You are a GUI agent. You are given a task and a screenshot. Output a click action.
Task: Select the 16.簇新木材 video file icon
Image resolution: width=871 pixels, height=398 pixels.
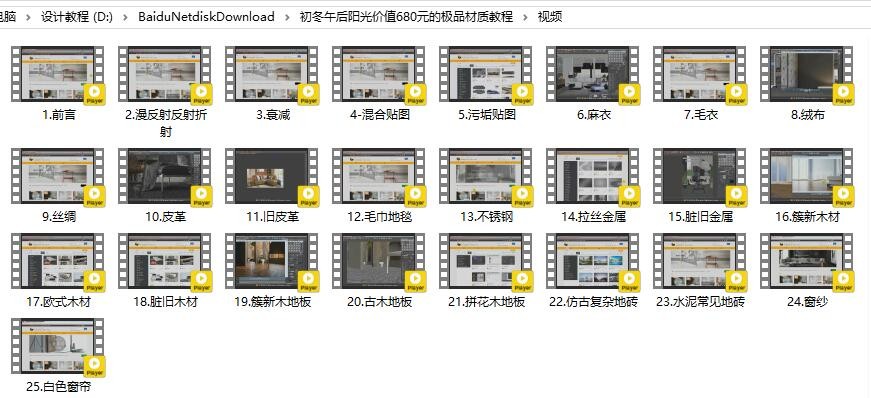807,176
